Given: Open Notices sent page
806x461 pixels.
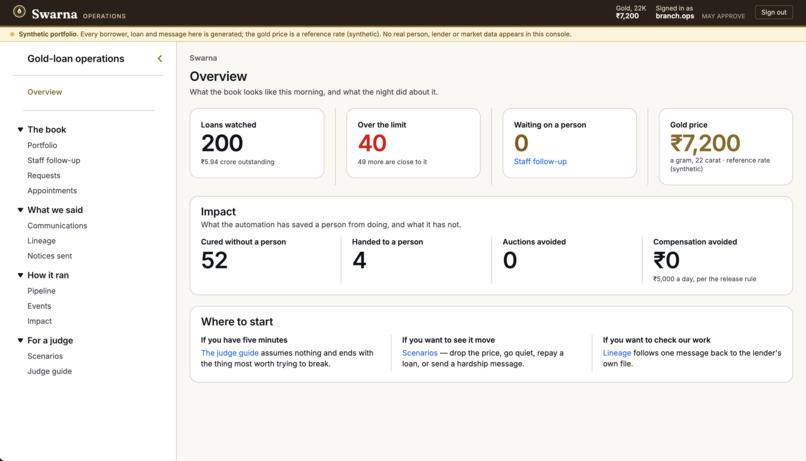Looking at the screenshot, I should (x=50, y=256).
